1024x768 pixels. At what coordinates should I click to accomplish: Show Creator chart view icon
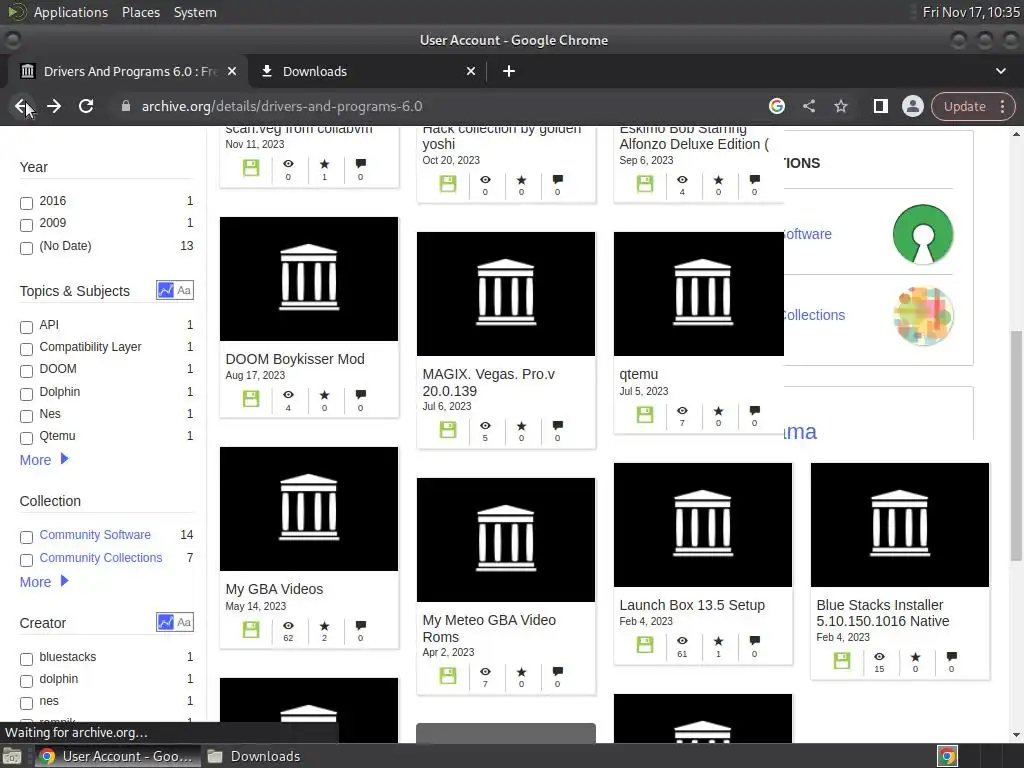(166, 622)
